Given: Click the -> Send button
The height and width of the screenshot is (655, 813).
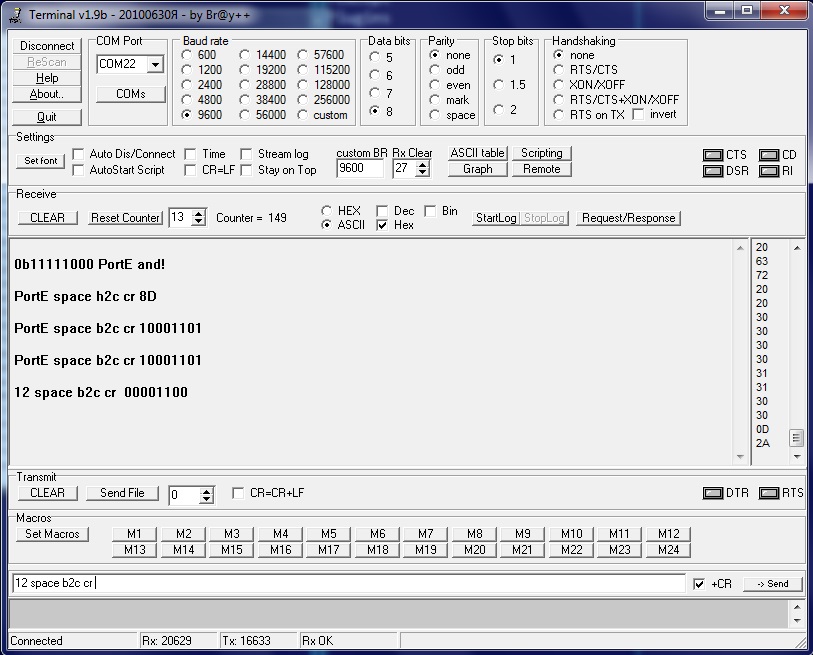Looking at the screenshot, I should pos(773,584).
